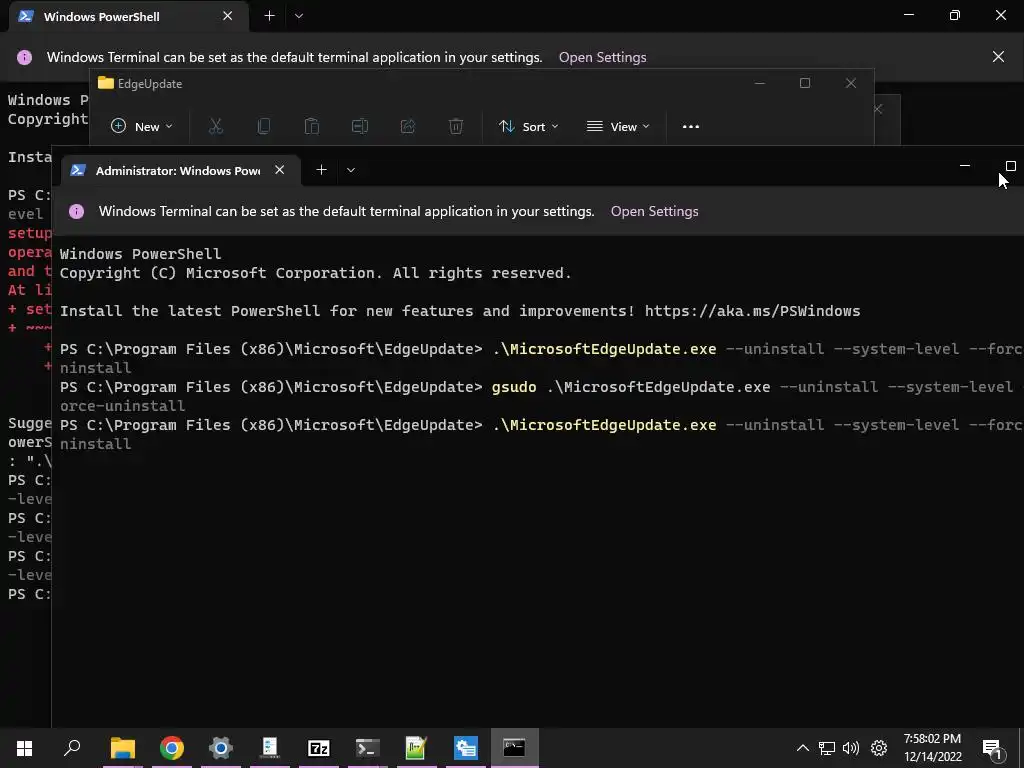The height and width of the screenshot is (768, 1024).
Task: Open the gear settings app on taskbar
Action: (x=221, y=748)
